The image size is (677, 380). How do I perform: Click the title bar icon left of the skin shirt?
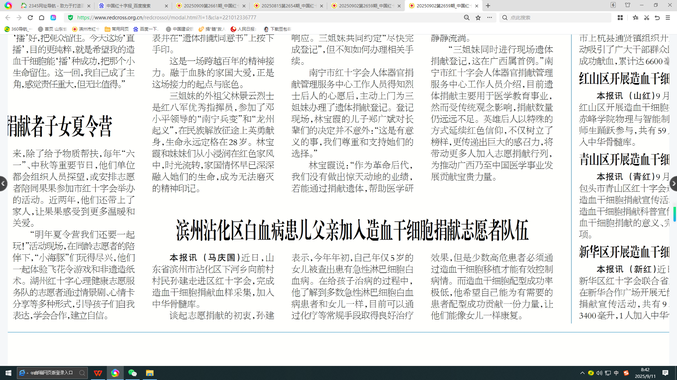tap(613, 5)
